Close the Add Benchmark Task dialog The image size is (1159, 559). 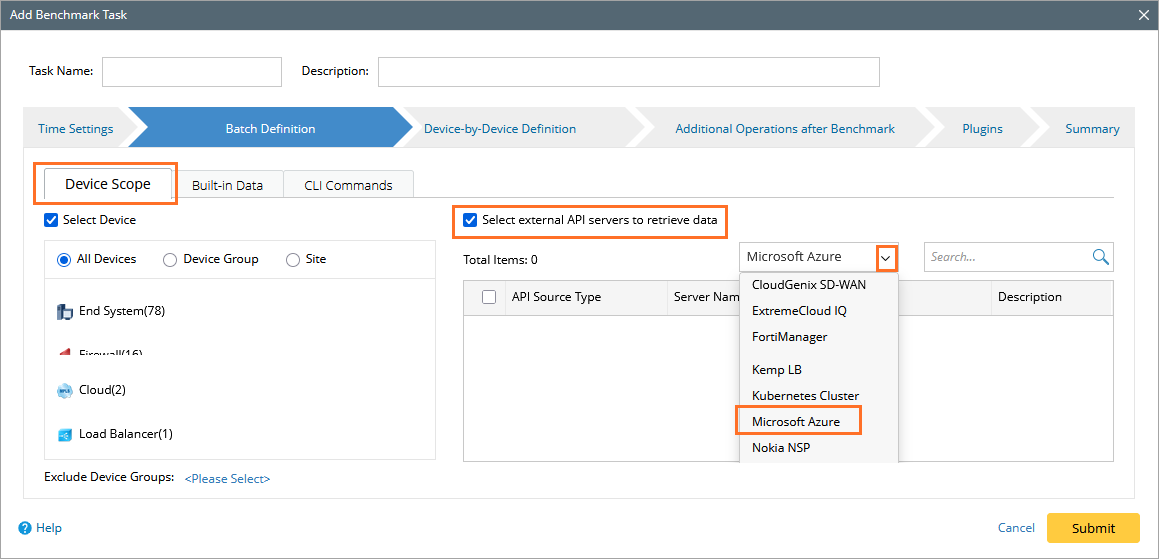(x=1144, y=15)
